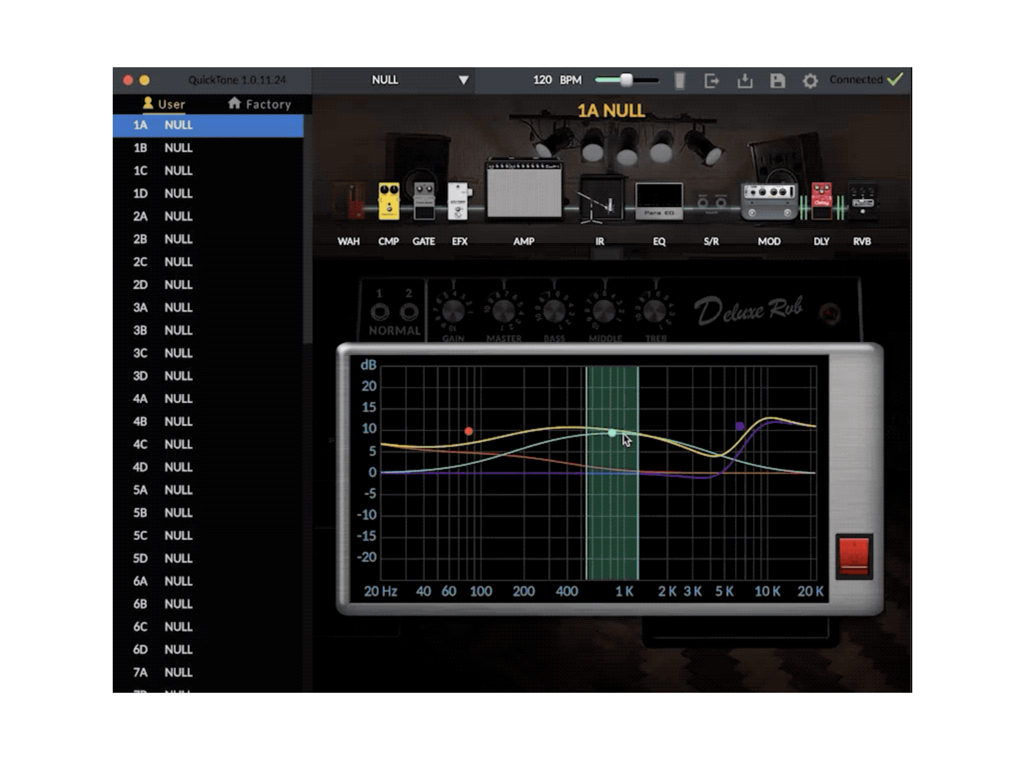
Task: Switch to the Factory presets tab
Action: click(260, 104)
